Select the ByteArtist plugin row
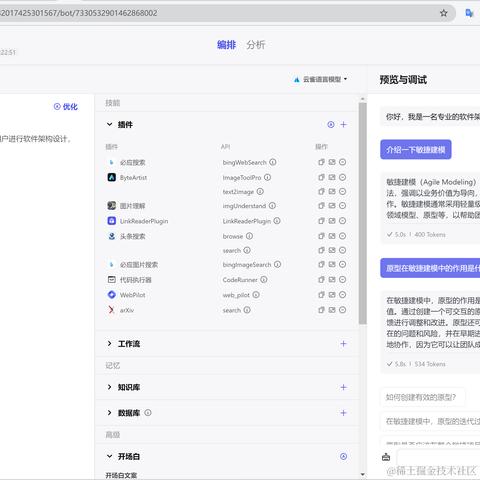480x480 pixels. (x=133, y=178)
